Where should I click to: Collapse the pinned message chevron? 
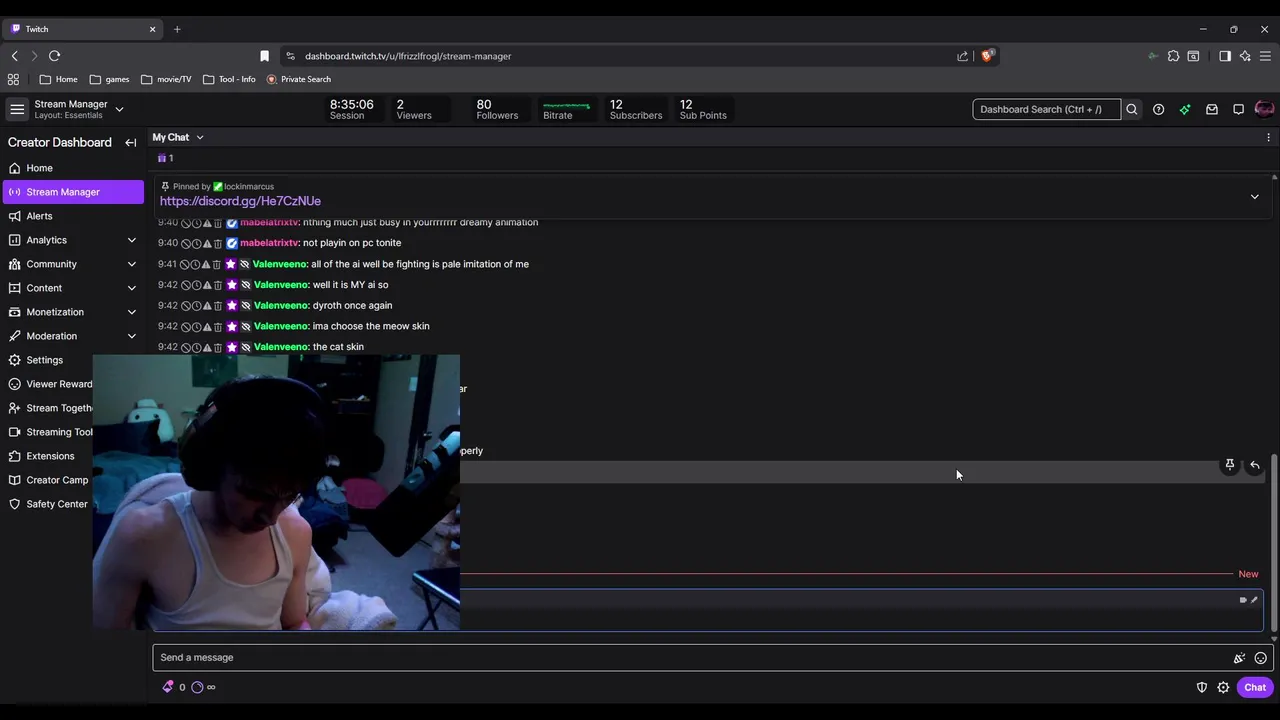click(x=1254, y=197)
